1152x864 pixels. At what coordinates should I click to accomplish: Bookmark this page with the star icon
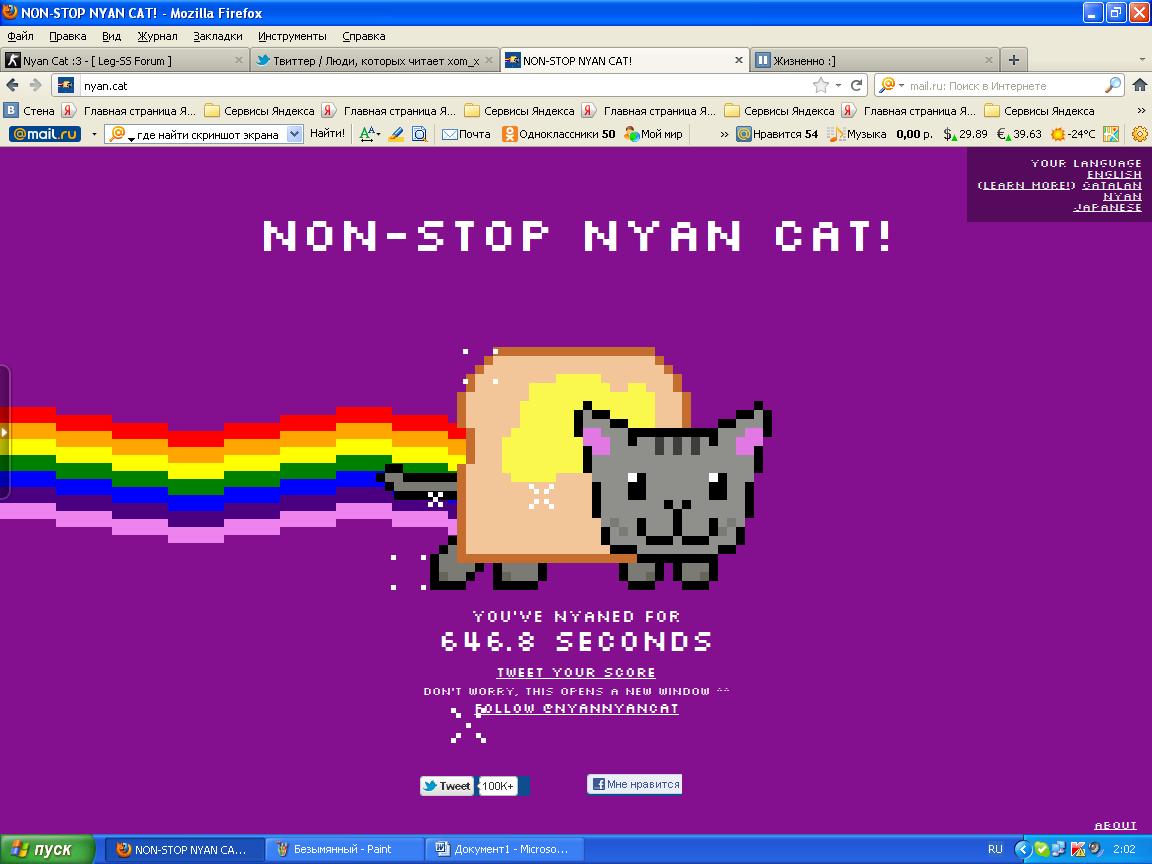(821, 85)
